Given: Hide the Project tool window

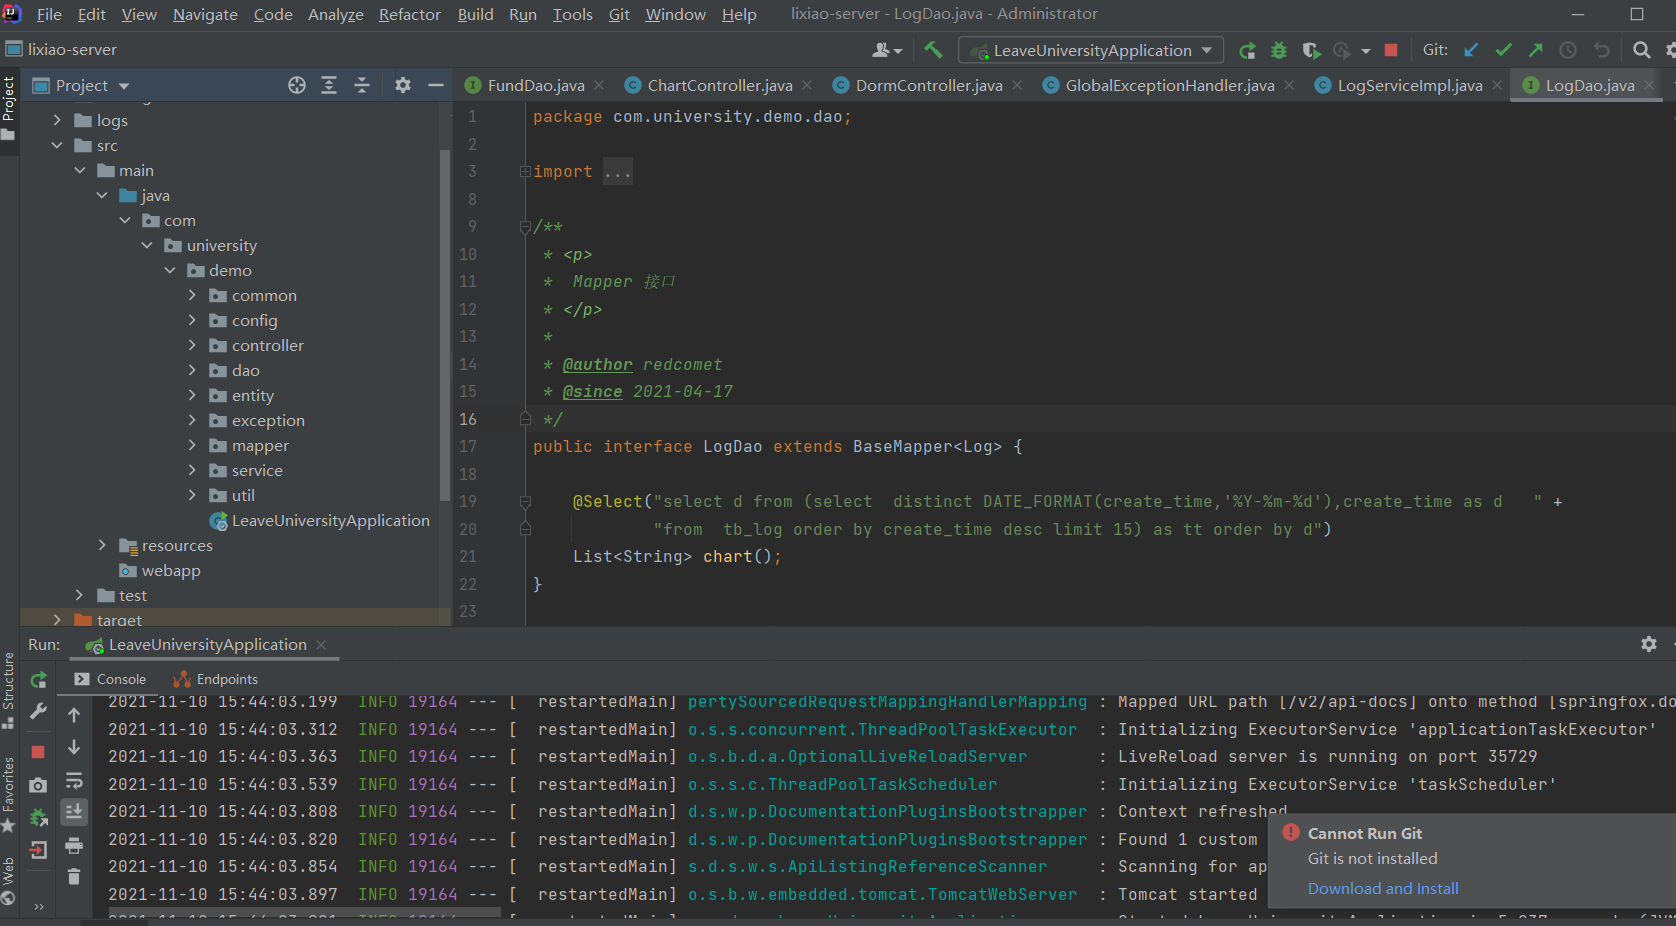Looking at the screenshot, I should pyautogui.click(x=436, y=86).
